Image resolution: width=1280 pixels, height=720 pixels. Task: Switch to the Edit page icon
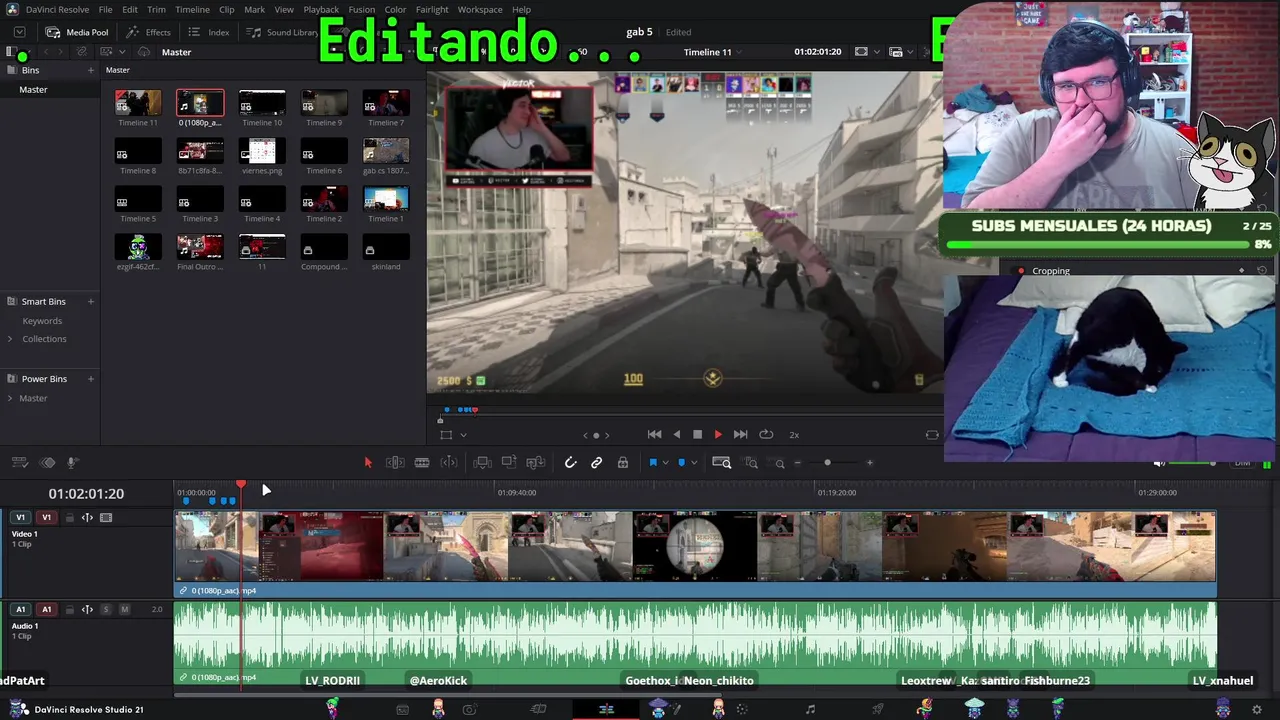[x=606, y=710]
